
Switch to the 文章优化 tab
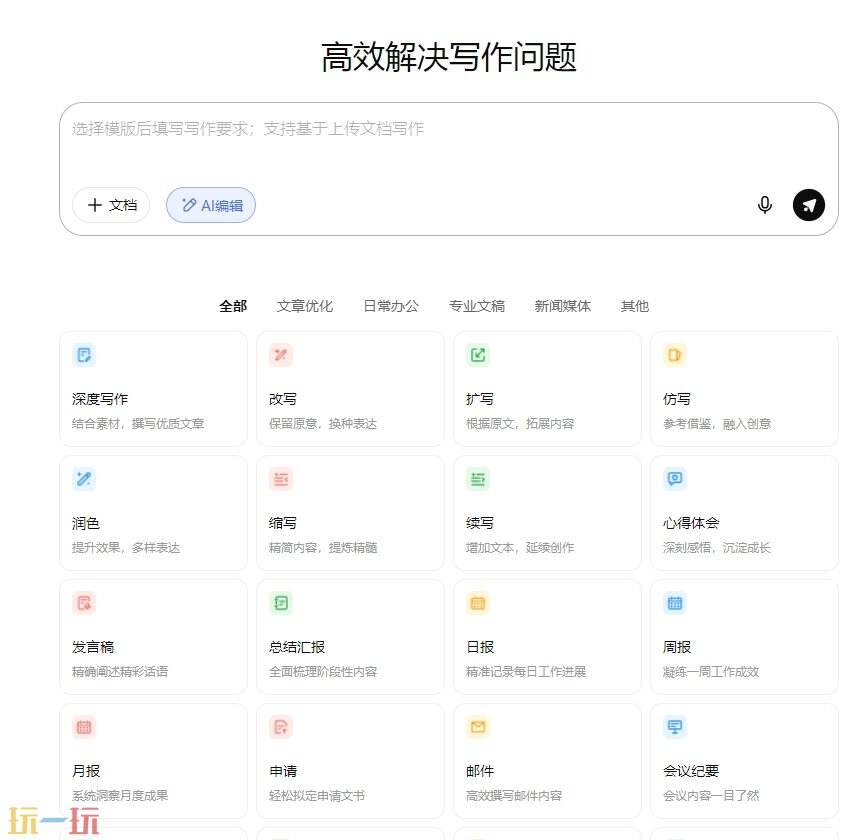tap(305, 306)
